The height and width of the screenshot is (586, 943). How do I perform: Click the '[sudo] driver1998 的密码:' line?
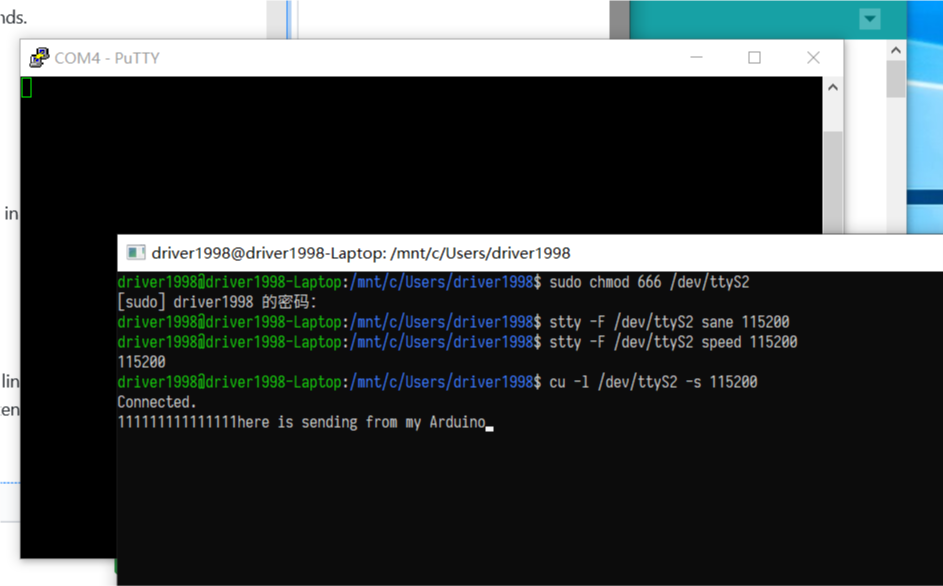pyautogui.click(x=217, y=302)
